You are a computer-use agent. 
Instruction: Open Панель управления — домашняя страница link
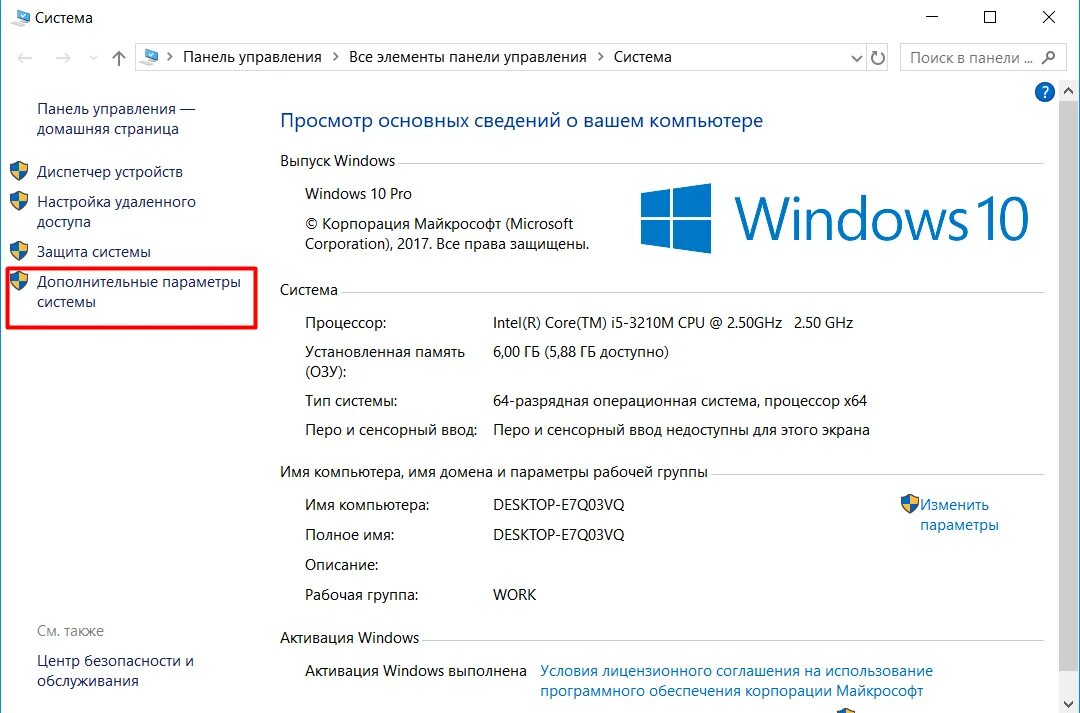click(116, 118)
